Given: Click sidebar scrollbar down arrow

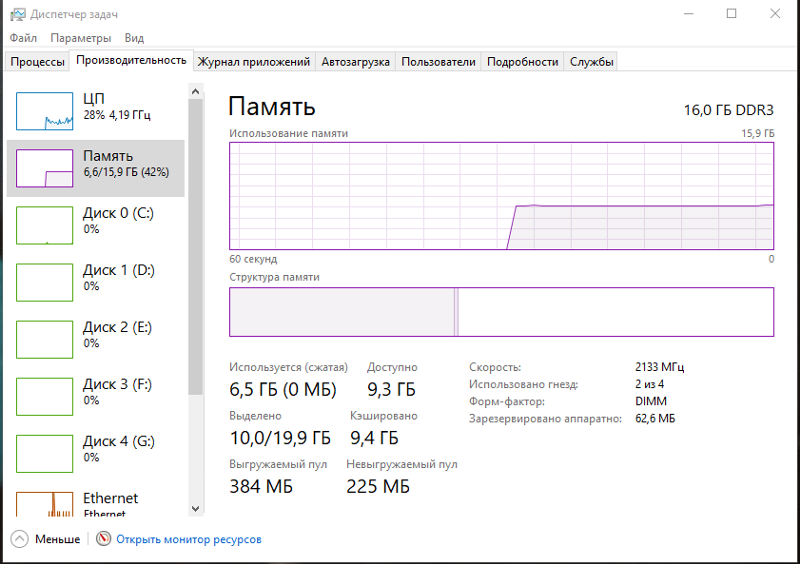Looking at the screenshot, I should tap(195, 508).
